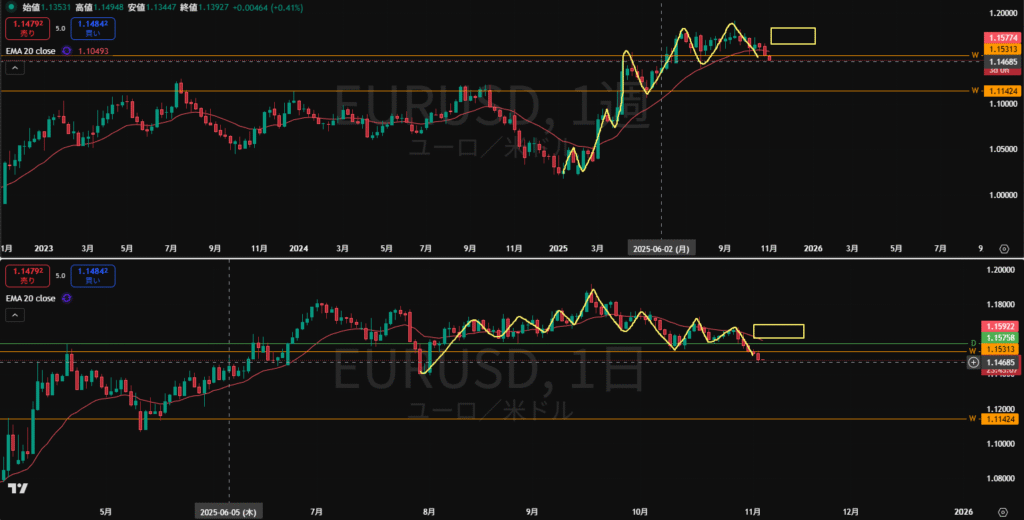This screenshot has width=1024, height=520.
Task: Select the EMA 20 close label in the daily chart
Action: [32, 297]
